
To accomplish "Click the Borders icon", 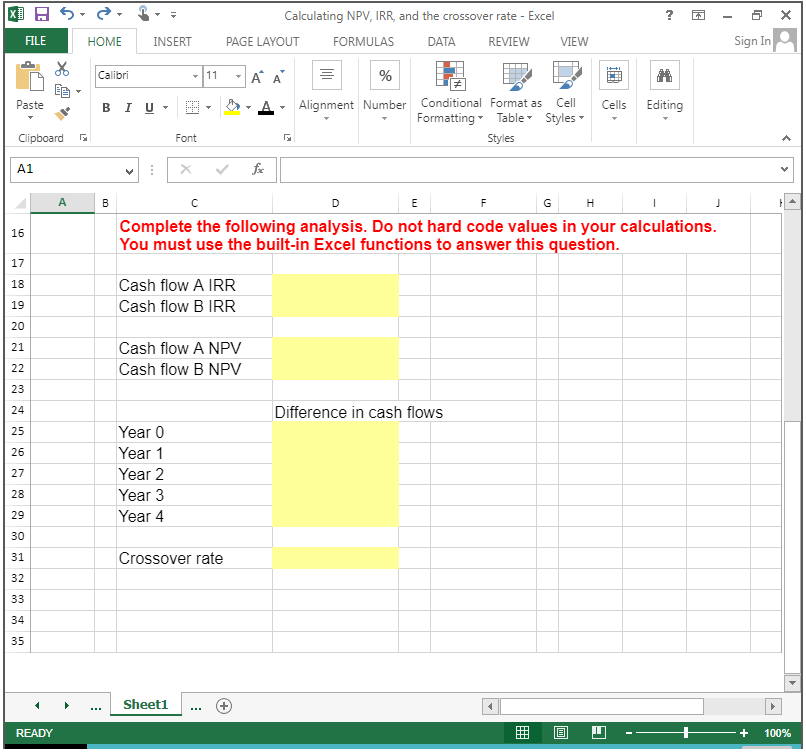I will [192, 107].
